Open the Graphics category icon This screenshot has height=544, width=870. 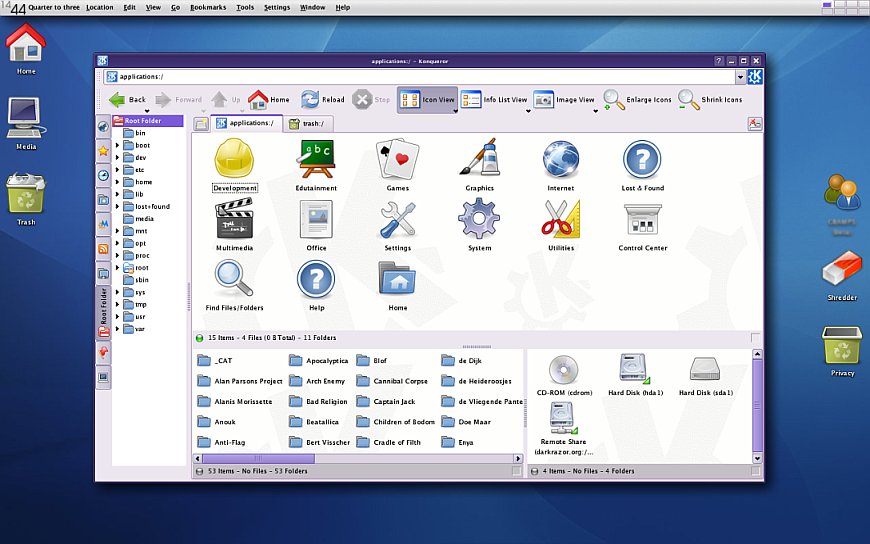pos(479,159)
